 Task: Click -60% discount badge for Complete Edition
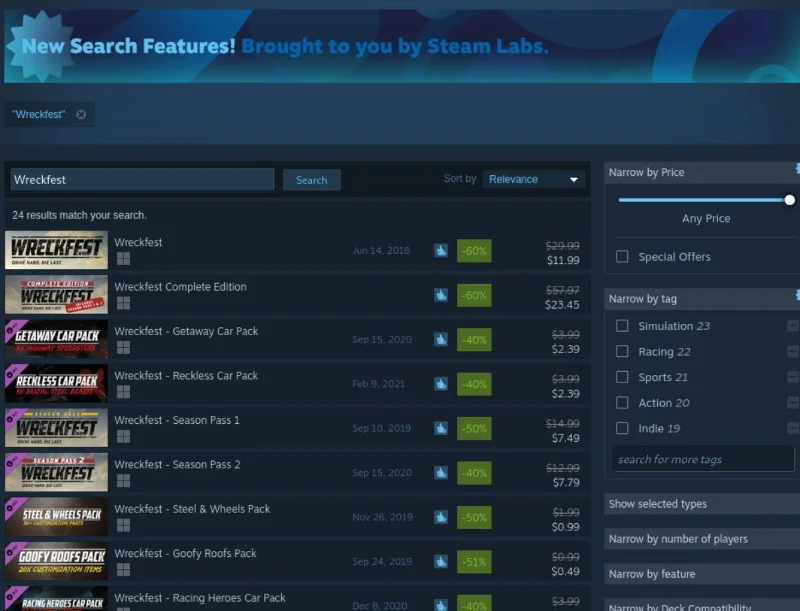point(474,295)
